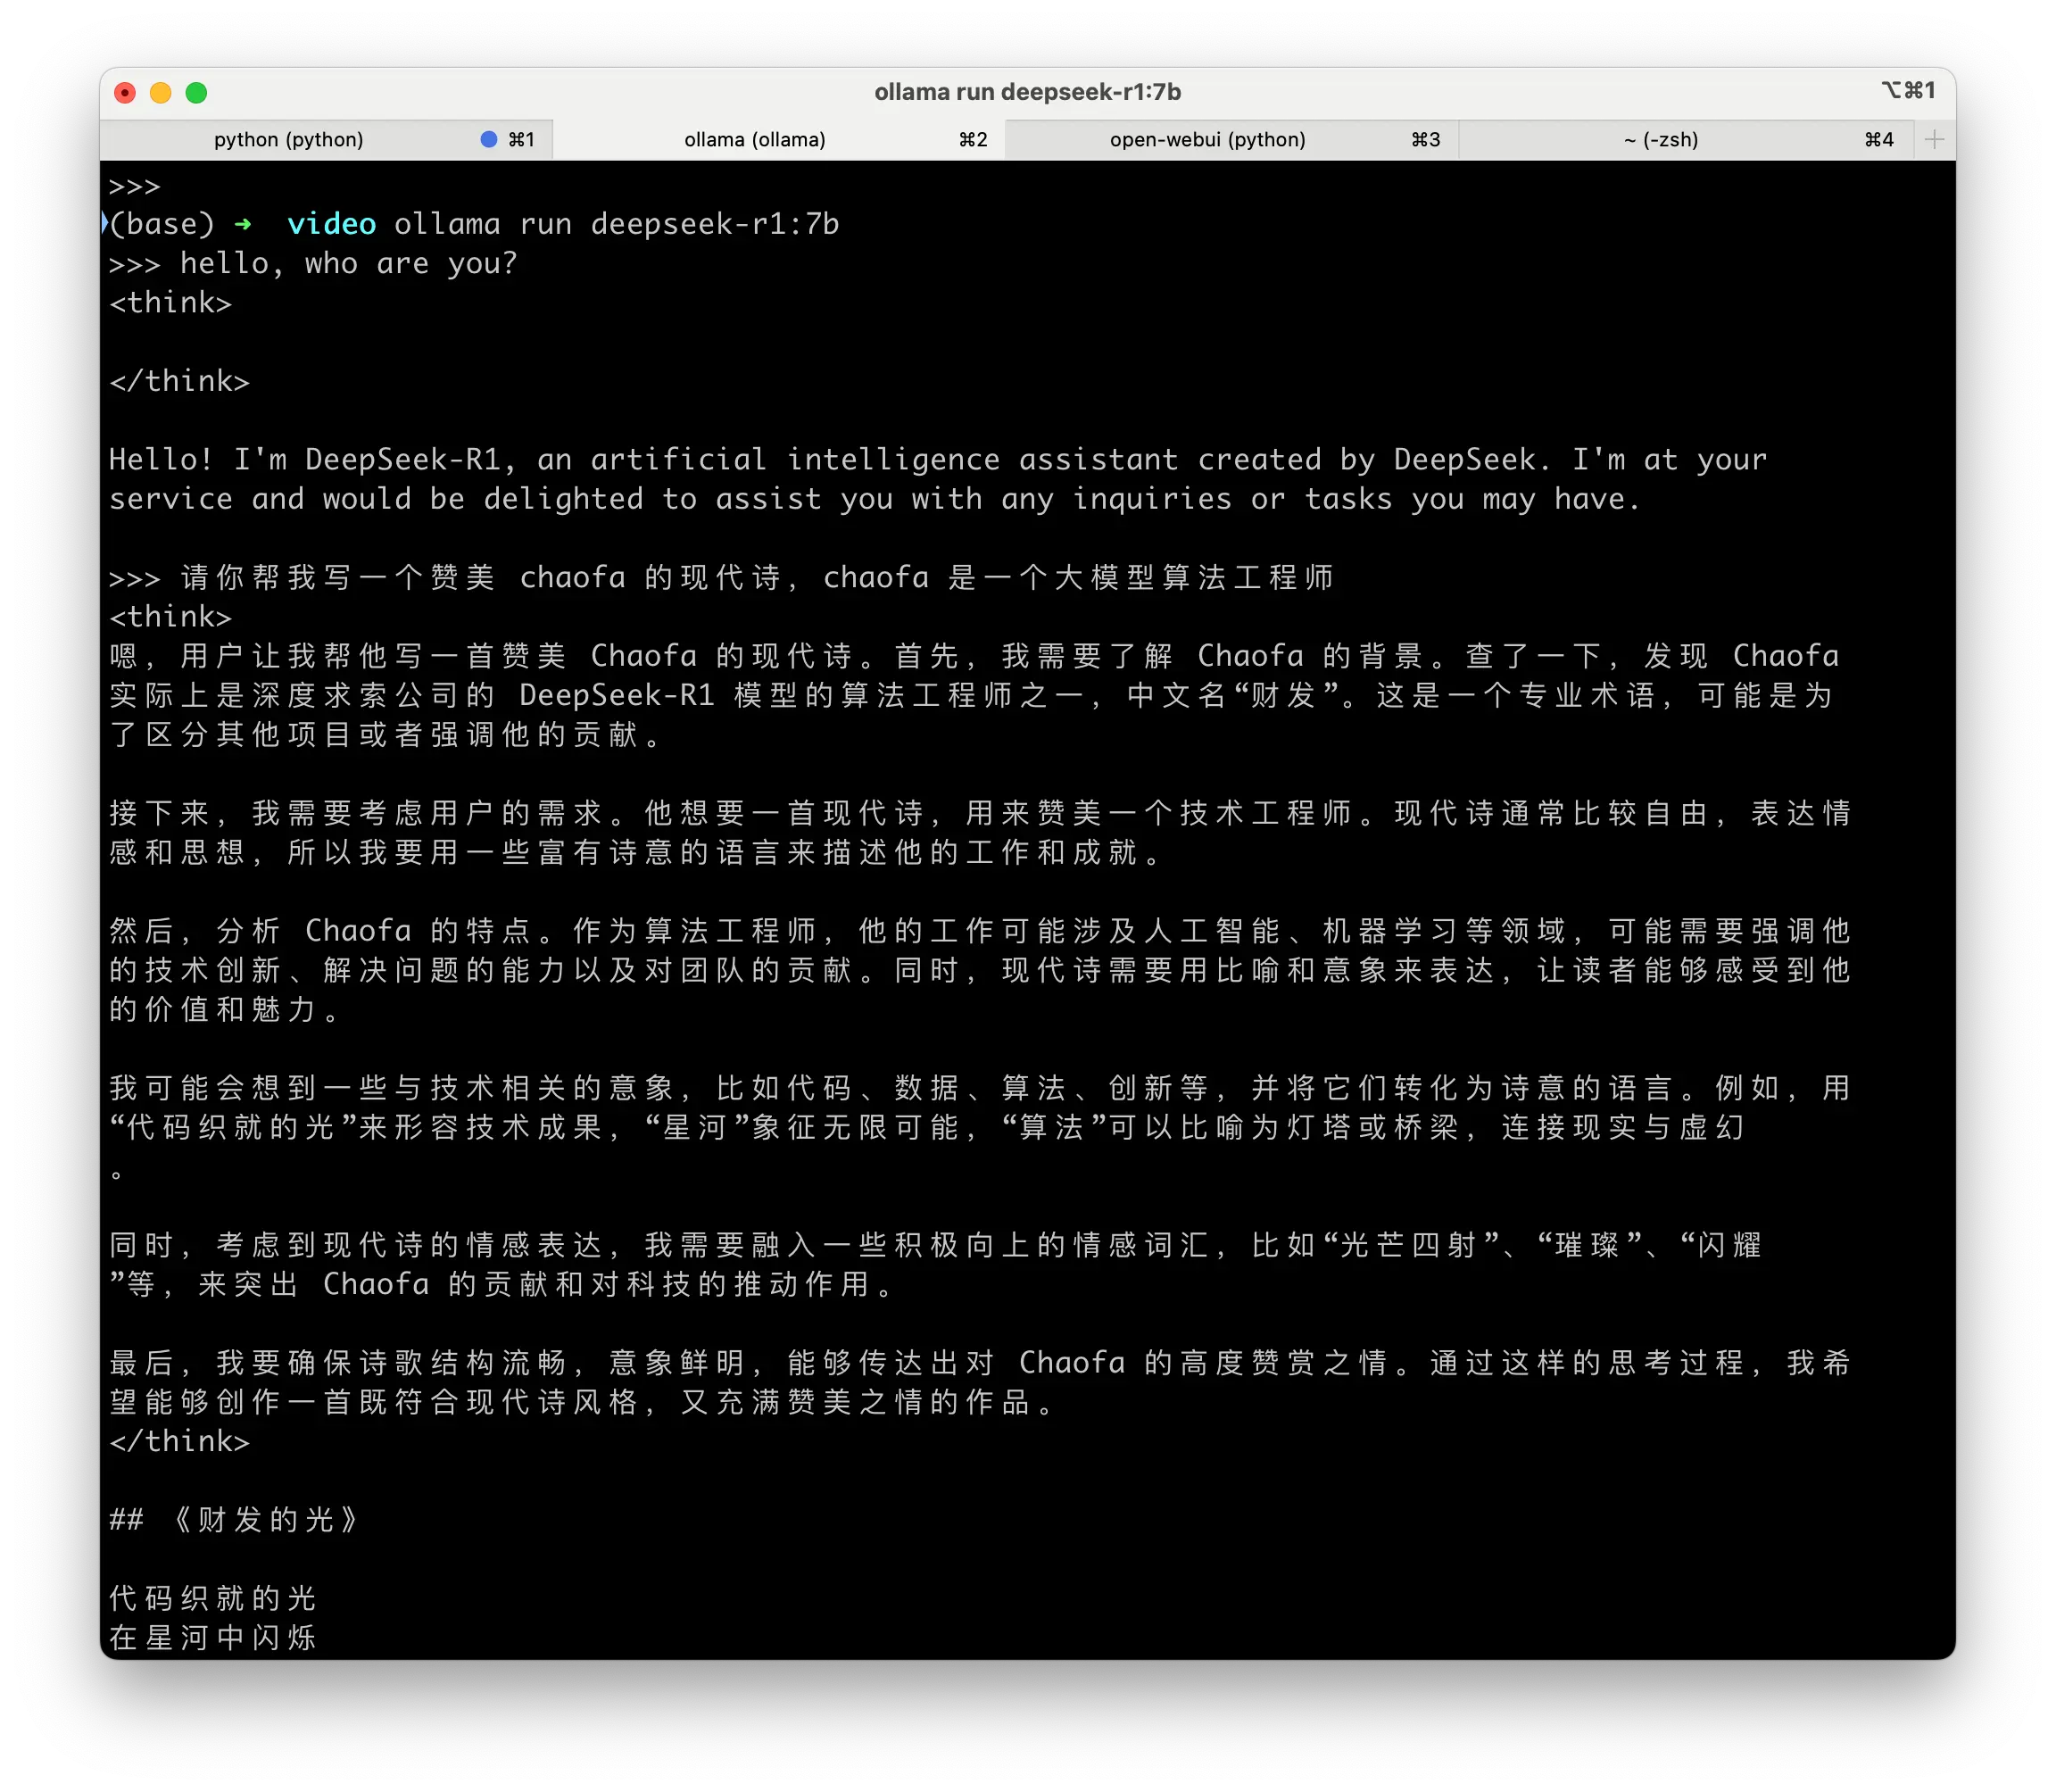The image size is (2056, 1792).
Task: Click the deepseek-r1:7b model name in the command
Action: click(716, 224)
